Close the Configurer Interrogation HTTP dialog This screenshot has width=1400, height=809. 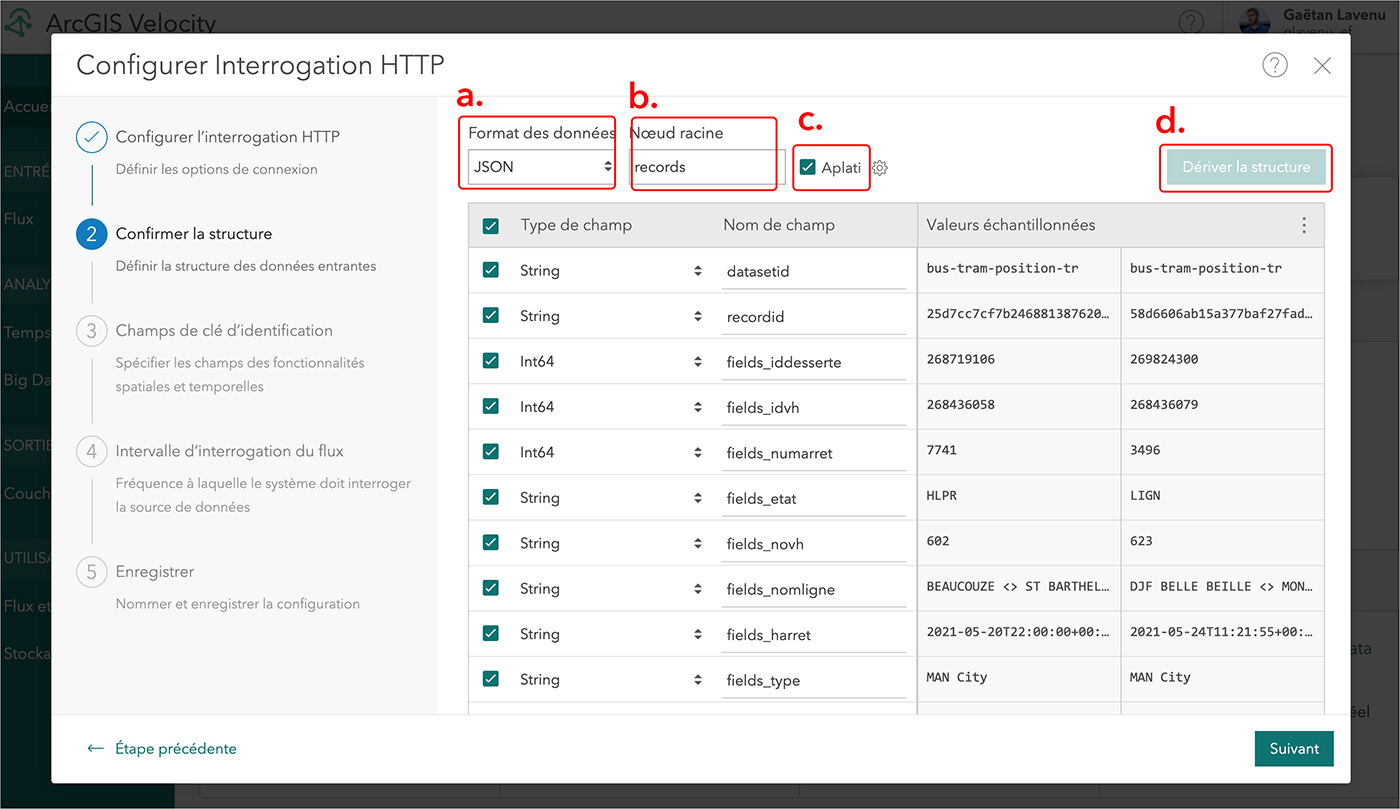click(x=1322, y=66)
